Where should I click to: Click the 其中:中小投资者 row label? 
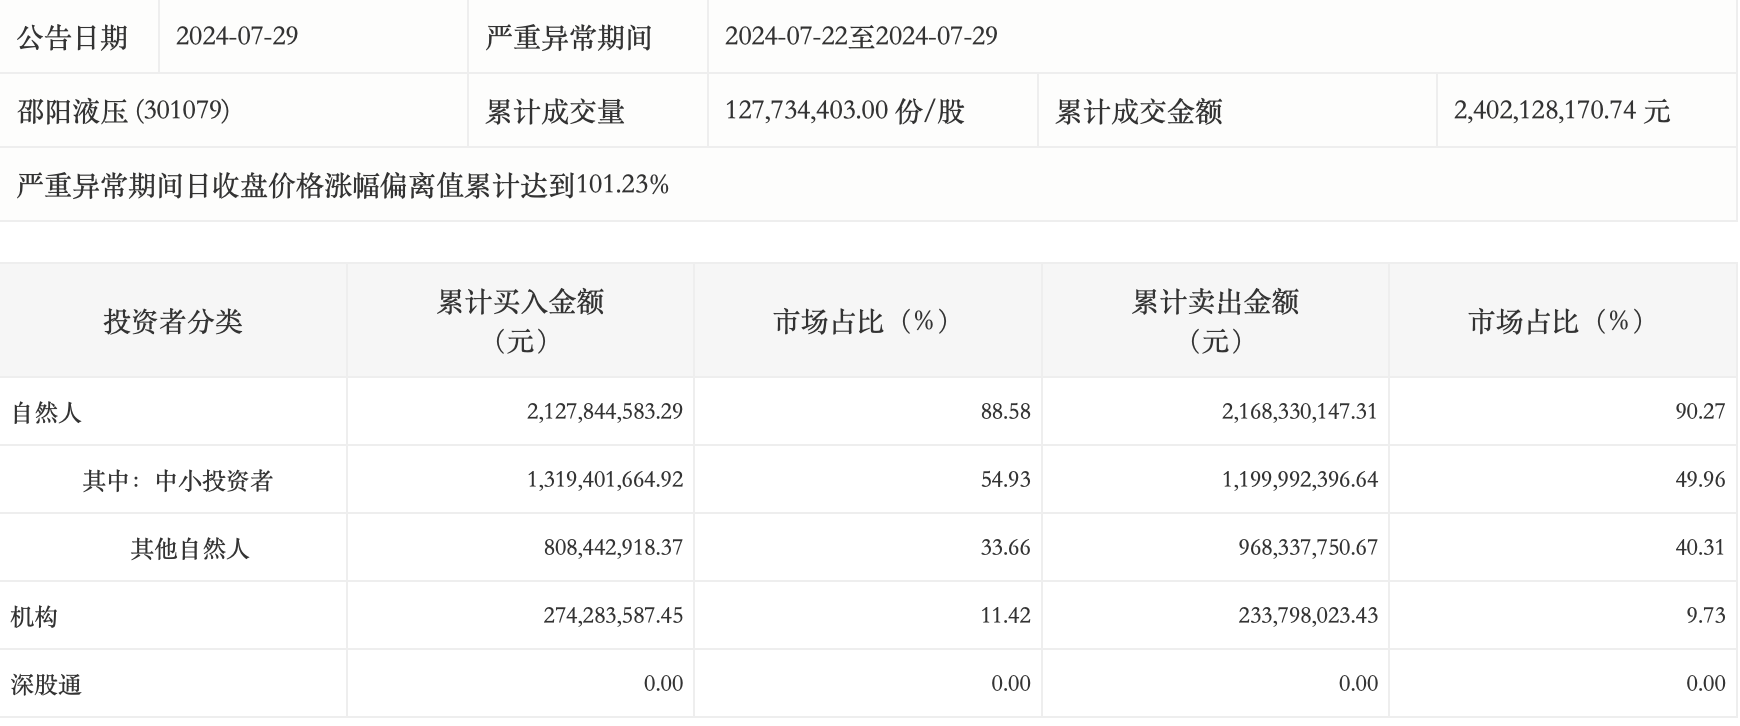click(178, 481)
